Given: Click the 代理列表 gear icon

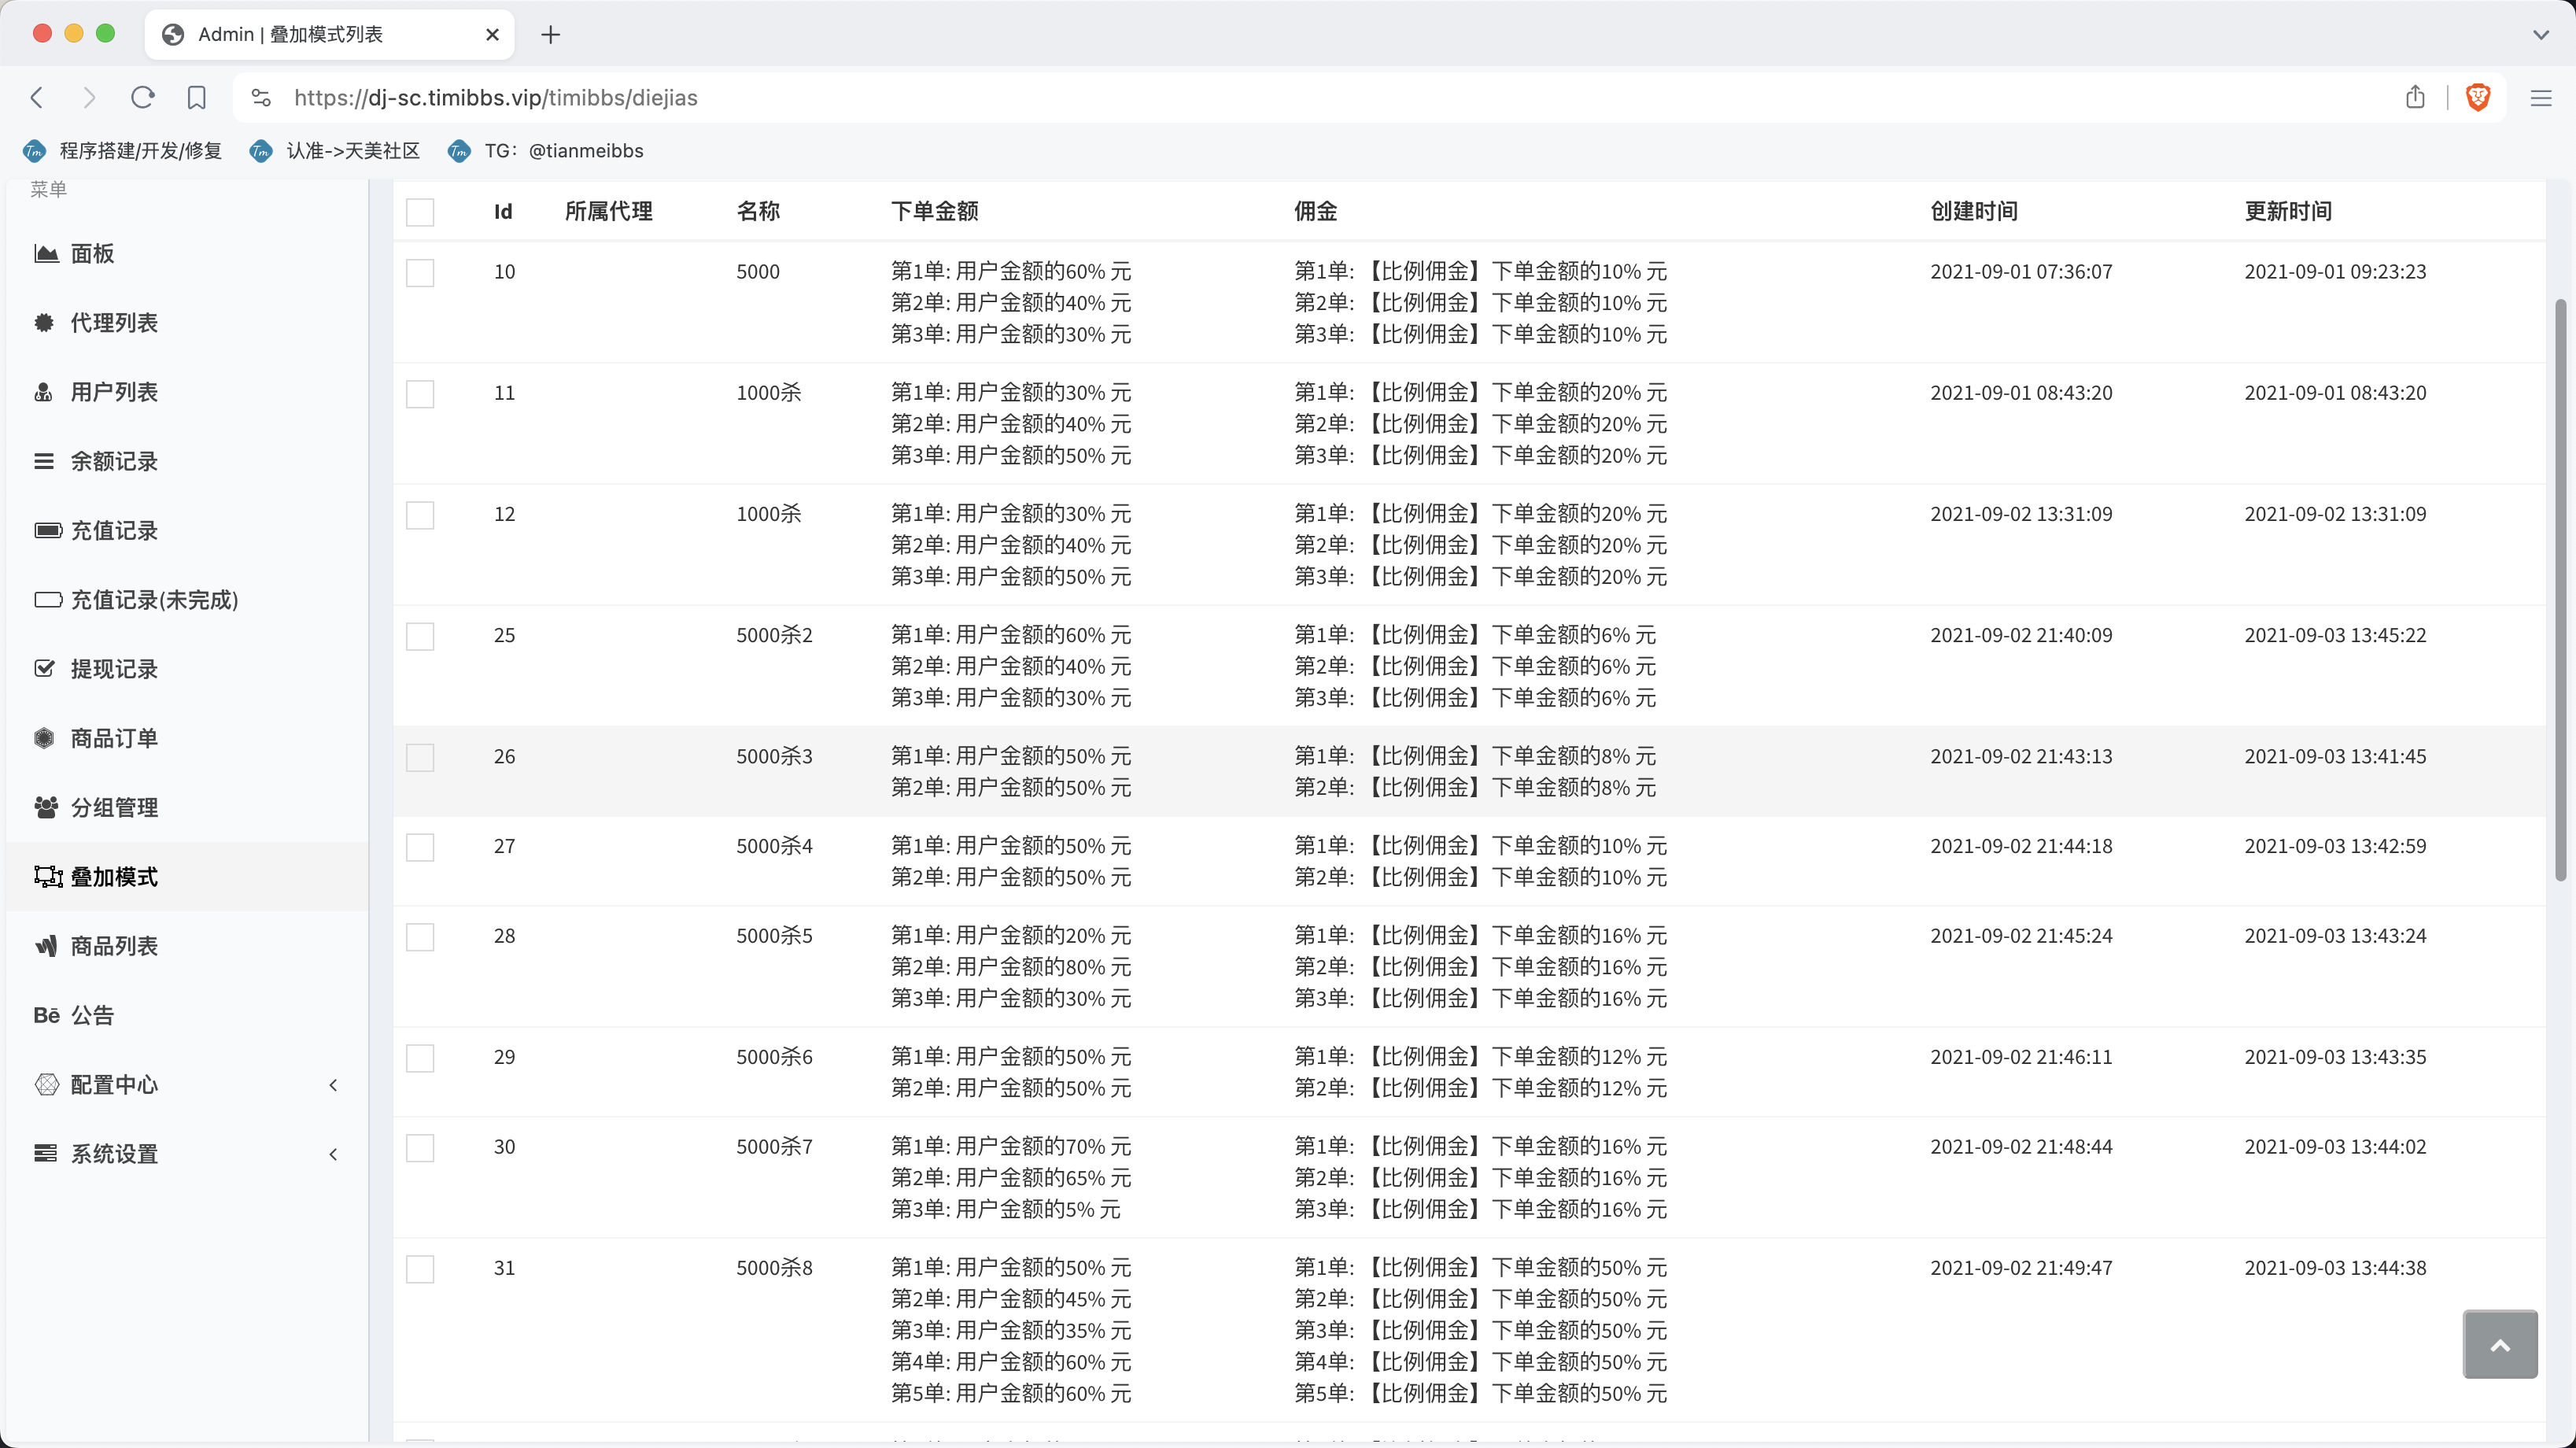Looking at the screenshot, I should tap(44, 322).
